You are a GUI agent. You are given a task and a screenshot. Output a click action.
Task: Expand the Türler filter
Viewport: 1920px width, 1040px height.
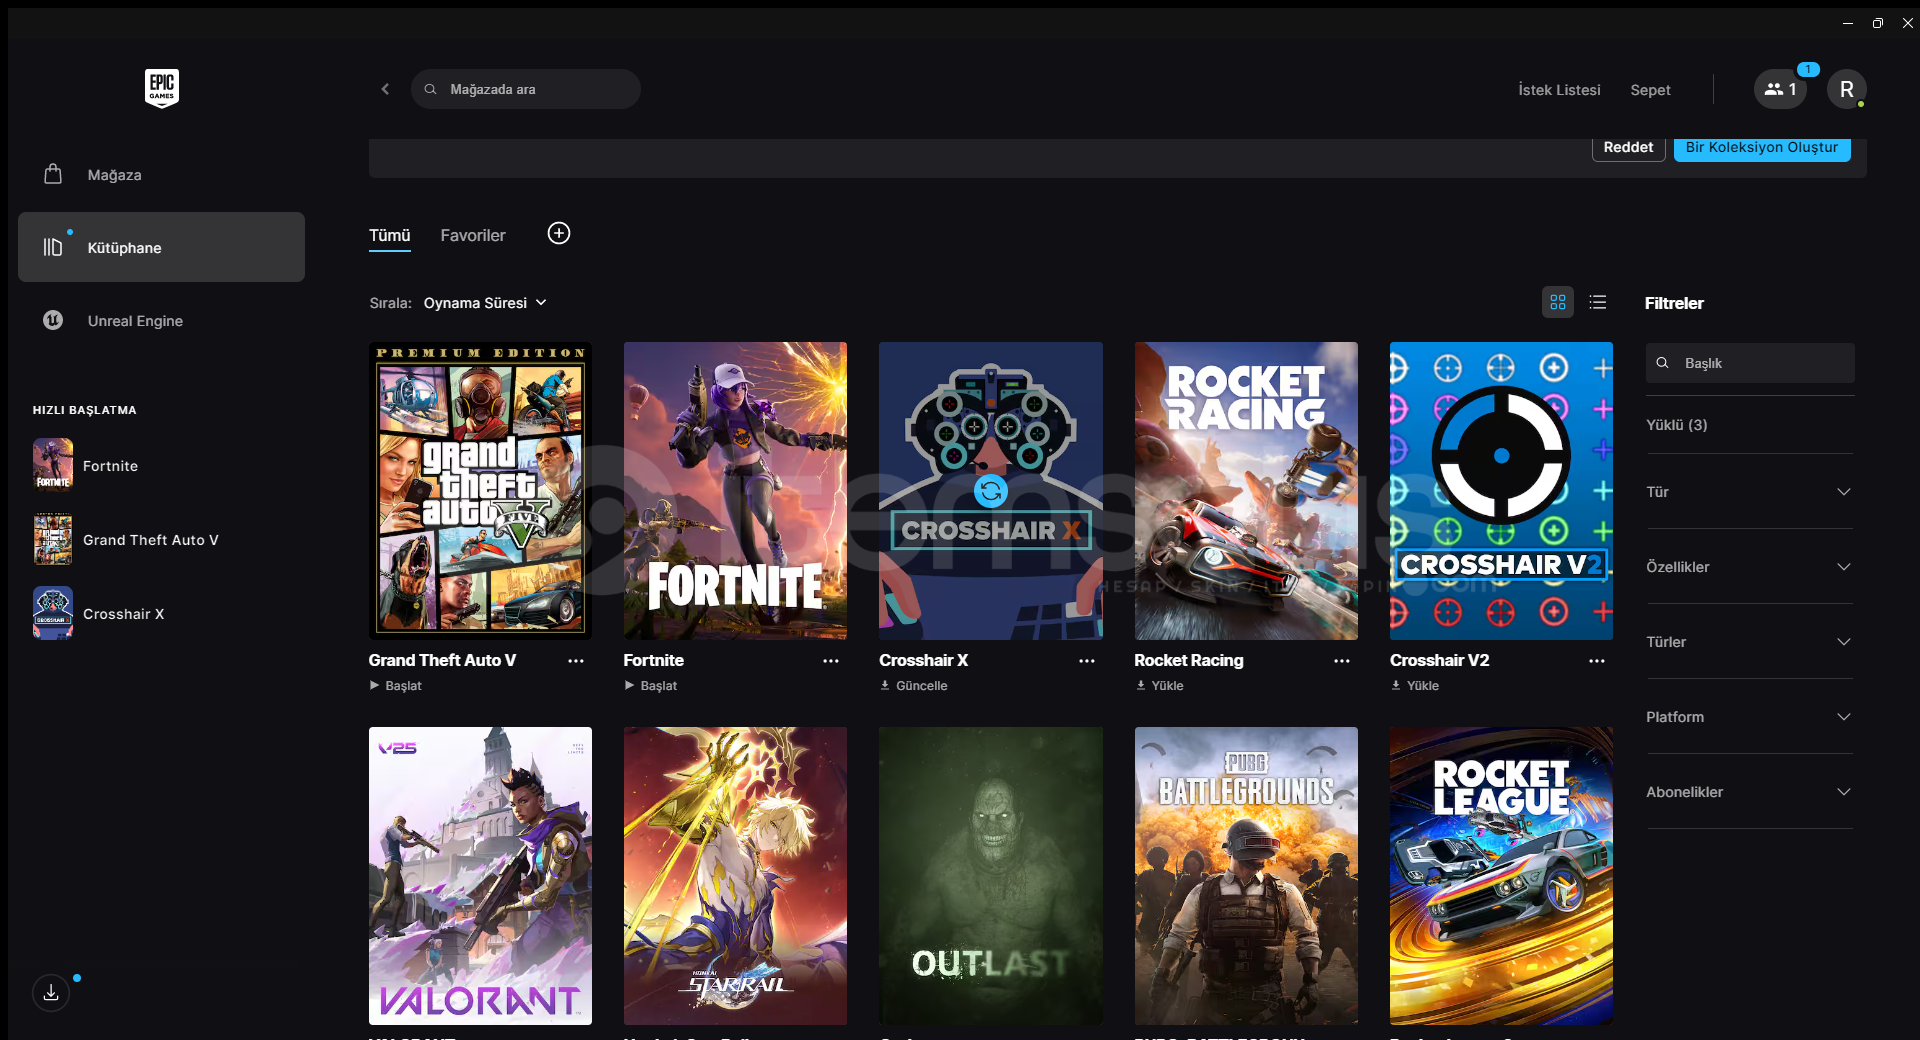pyautogui.click(x=1749, y=642)
